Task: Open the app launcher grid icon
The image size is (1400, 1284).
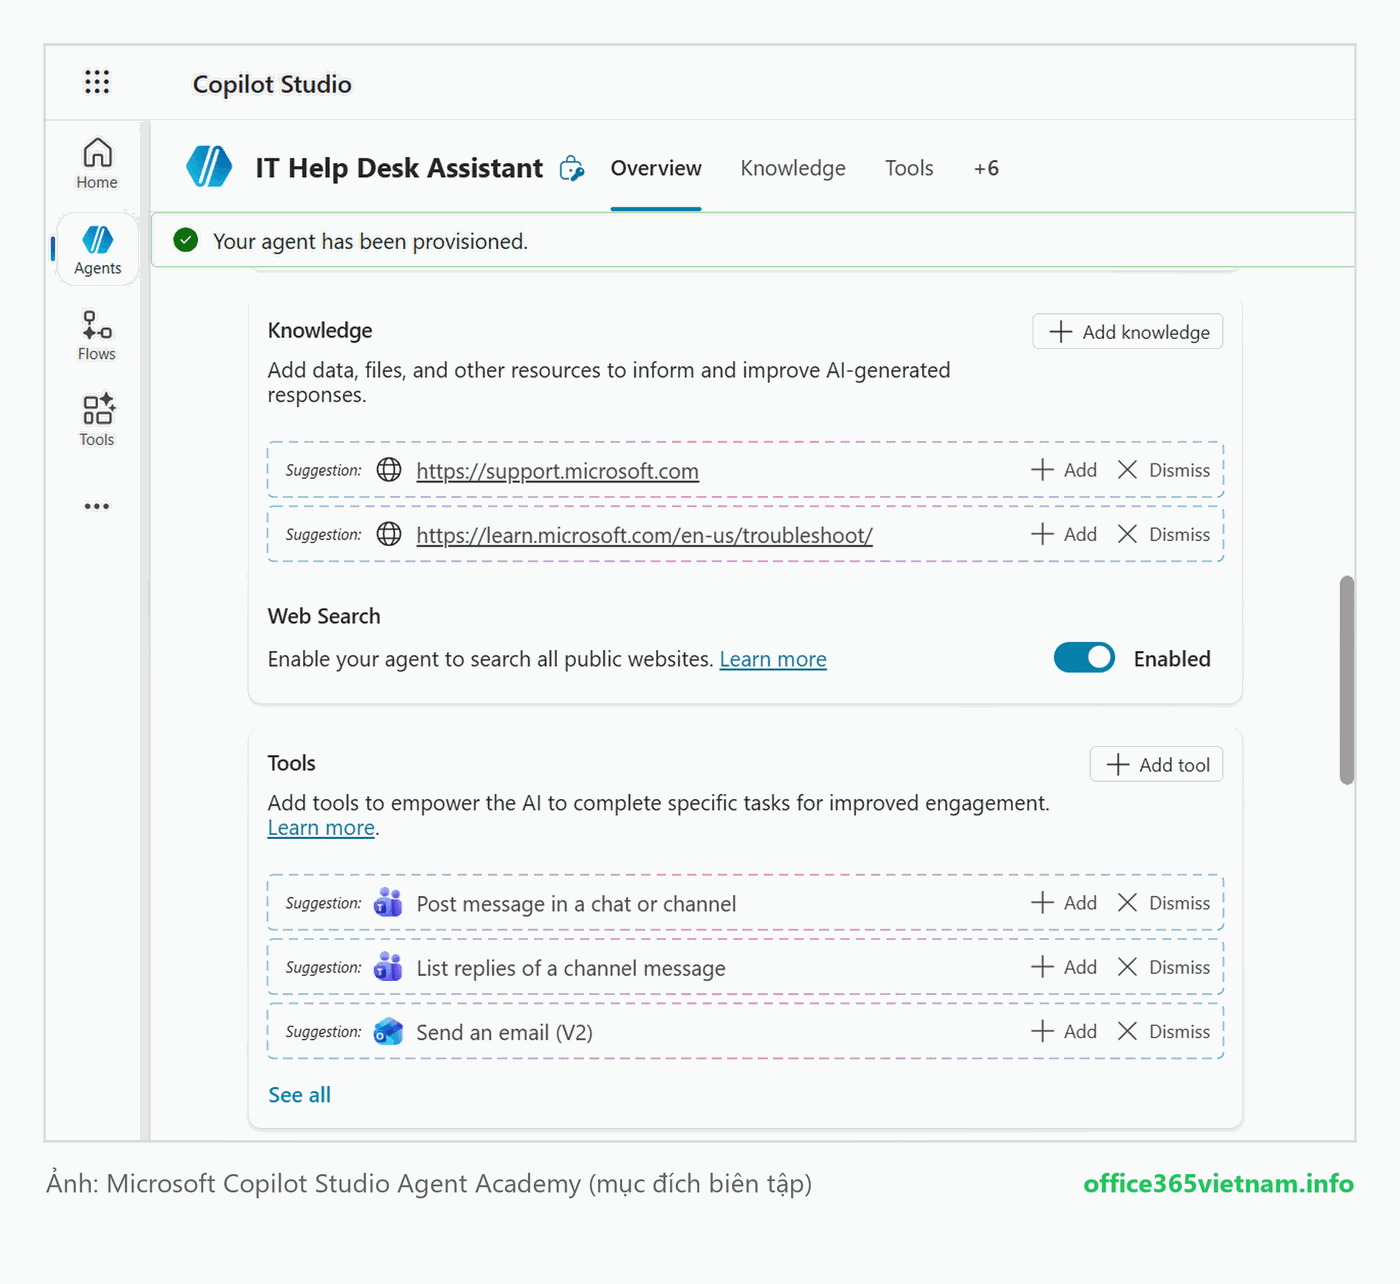Action: tap(97, 82)
